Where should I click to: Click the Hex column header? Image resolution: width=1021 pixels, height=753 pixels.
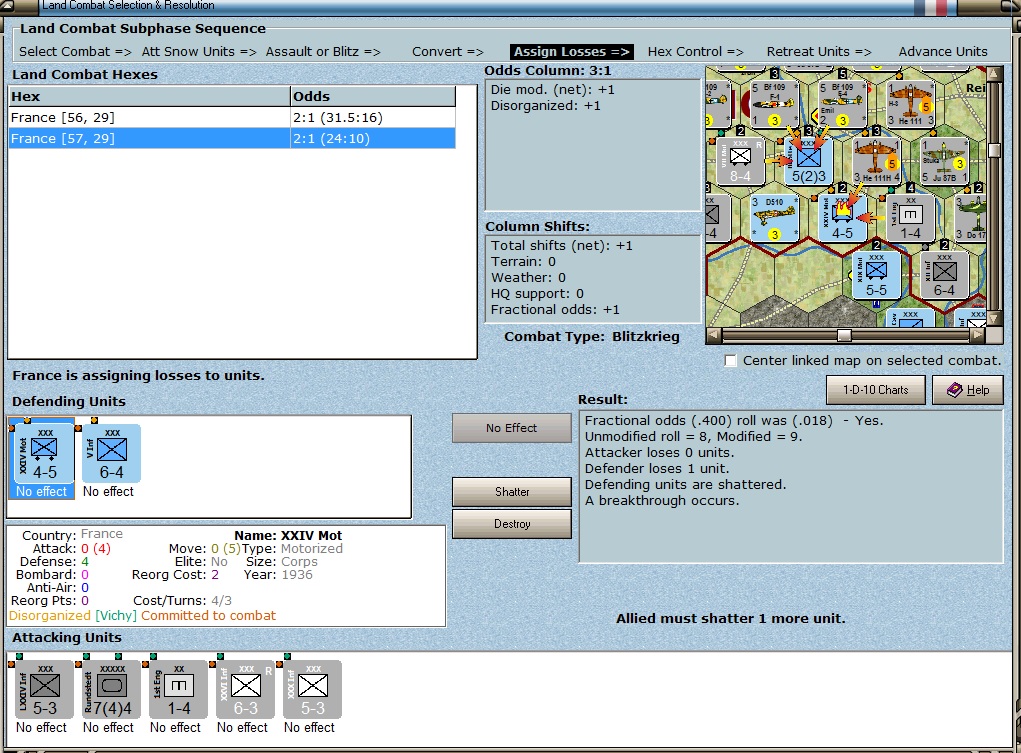tap(149, 96)
